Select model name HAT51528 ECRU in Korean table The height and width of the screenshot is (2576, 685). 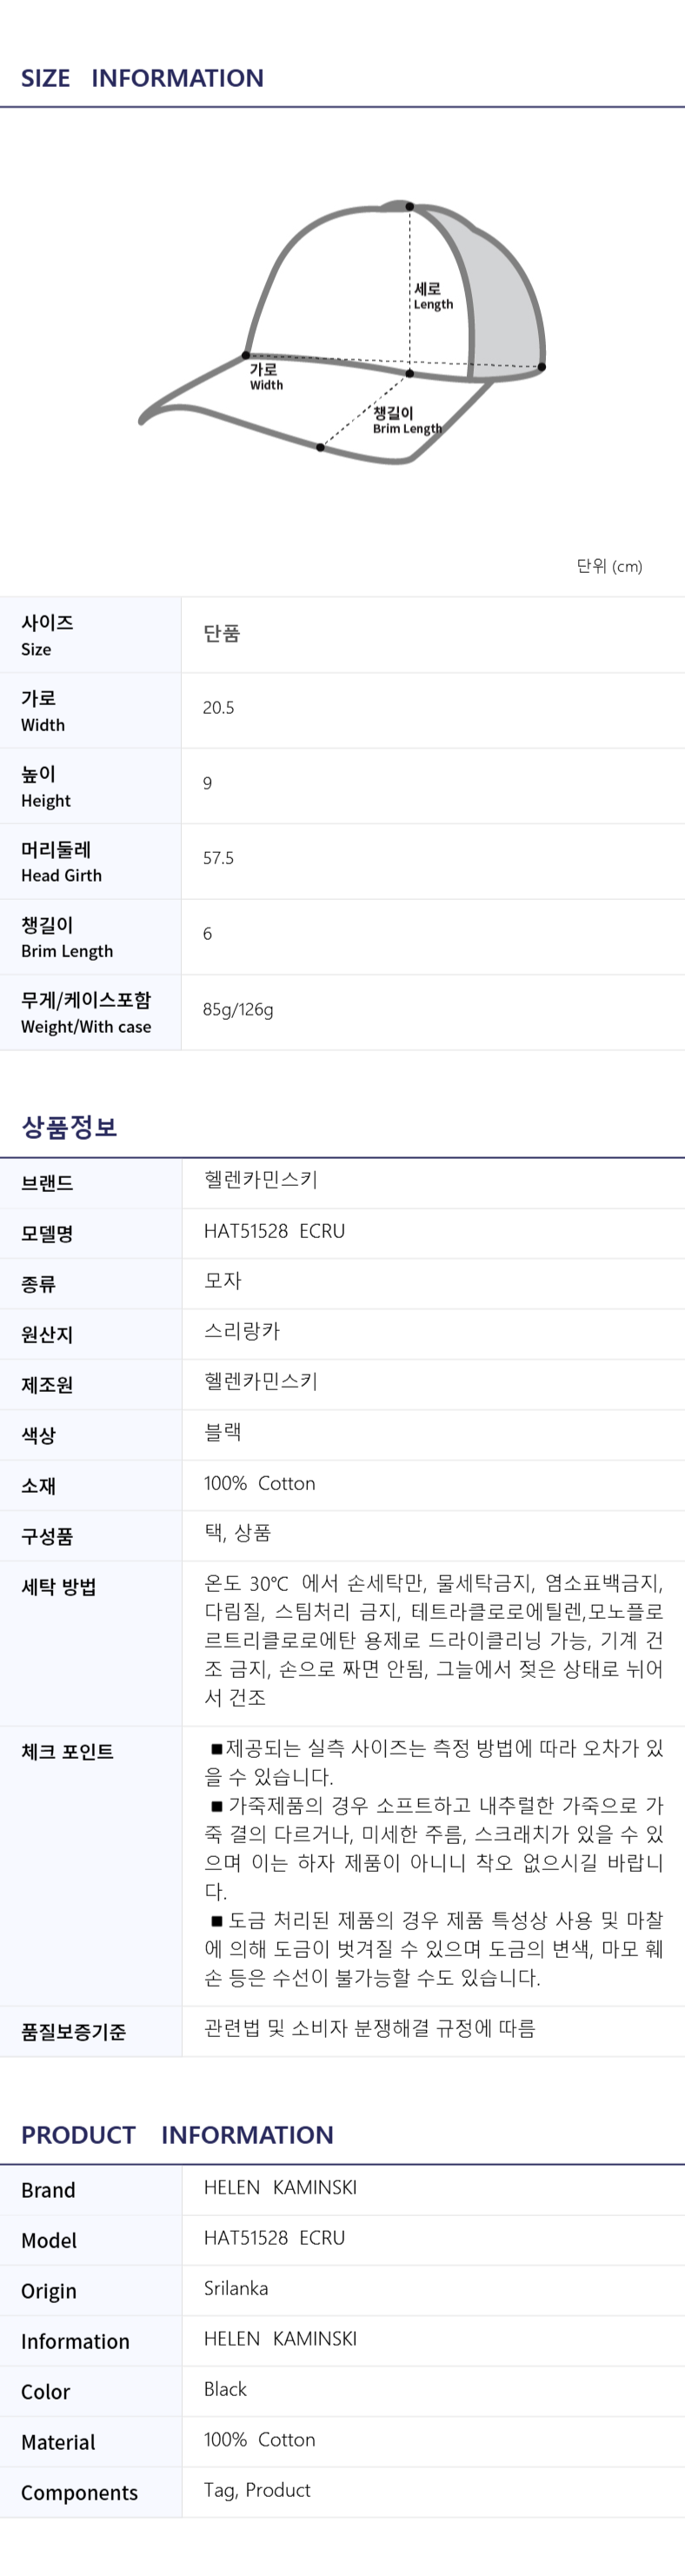coord(274,1231)
